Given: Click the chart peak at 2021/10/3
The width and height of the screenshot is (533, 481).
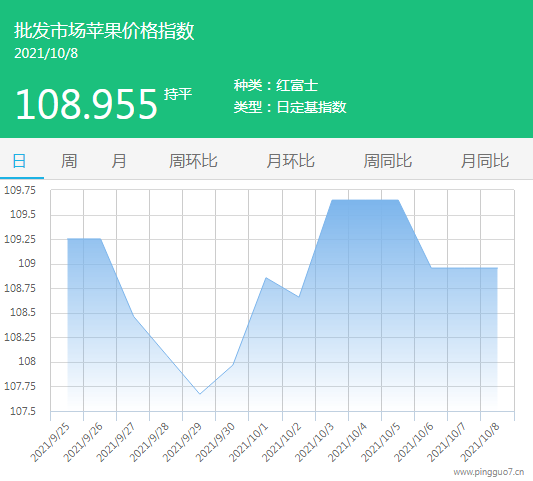Looking at the screenshot, I should (332, 200).
